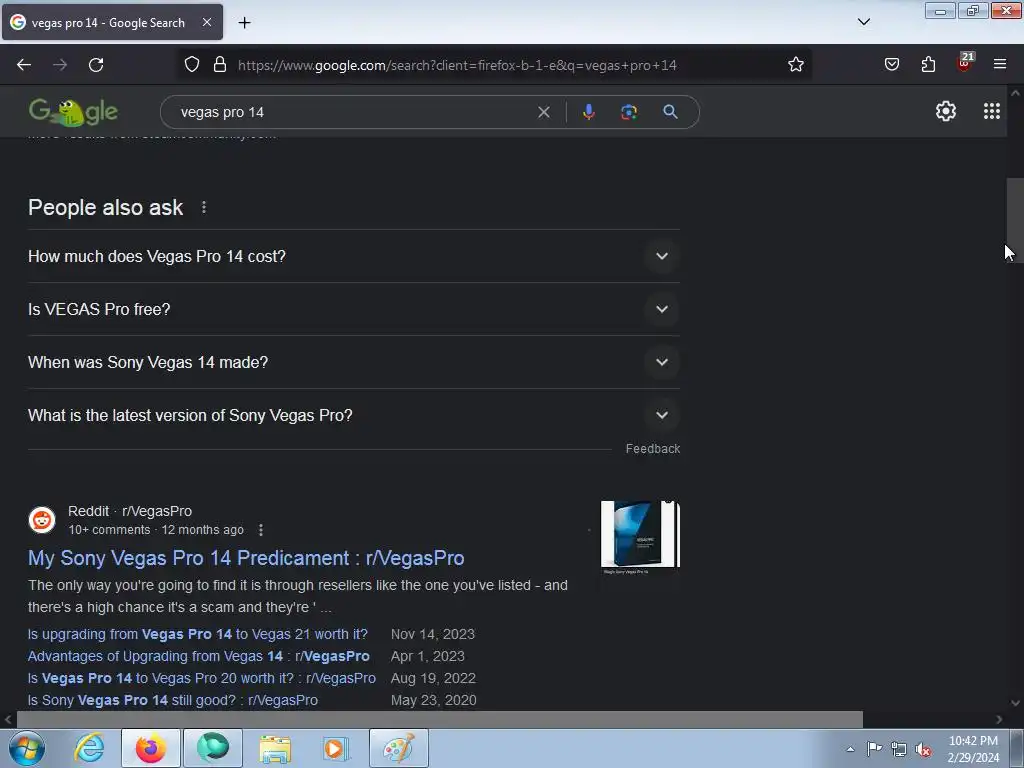This screenshot has height=768, width=1024.
Task: Open 'My Sony Vegas Pro 14 Predicament' result
Action: coord(246,558)
